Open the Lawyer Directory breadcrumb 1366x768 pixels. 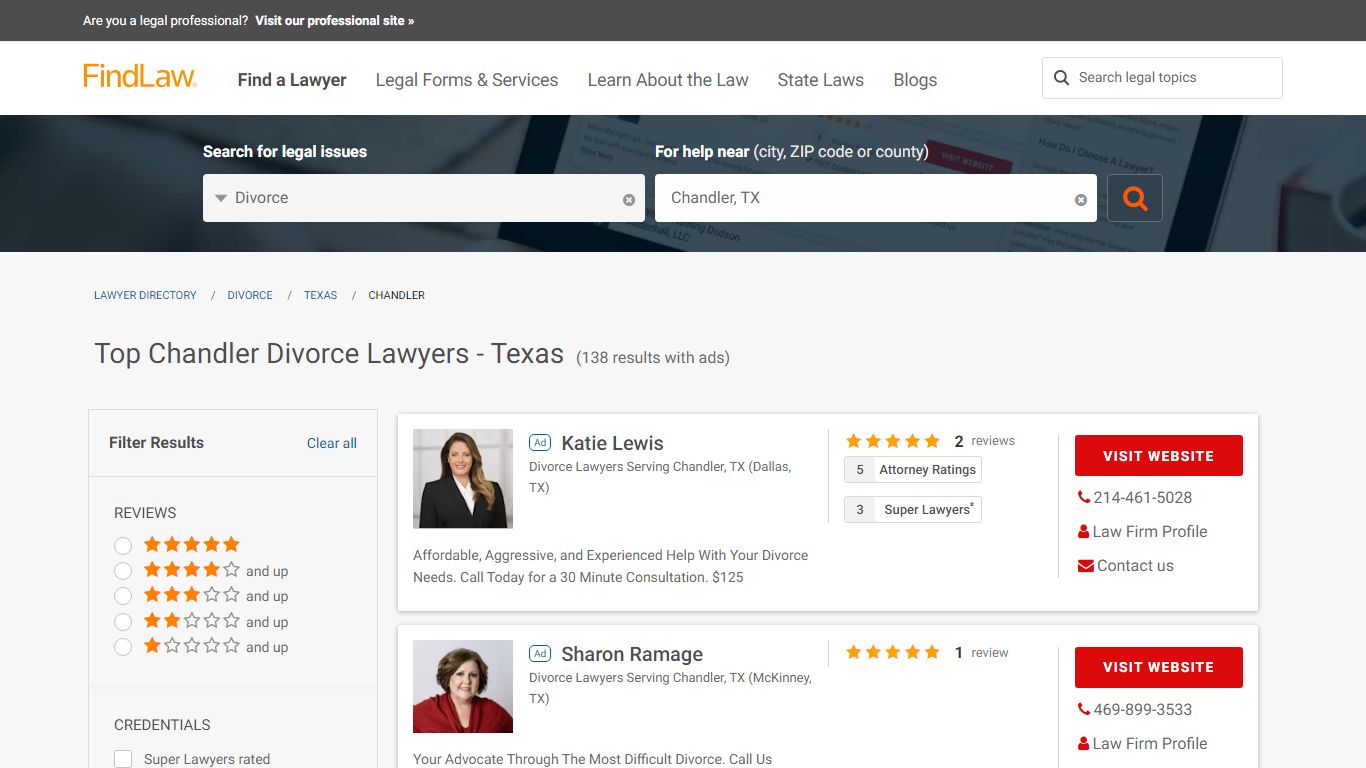coord(145,295)
